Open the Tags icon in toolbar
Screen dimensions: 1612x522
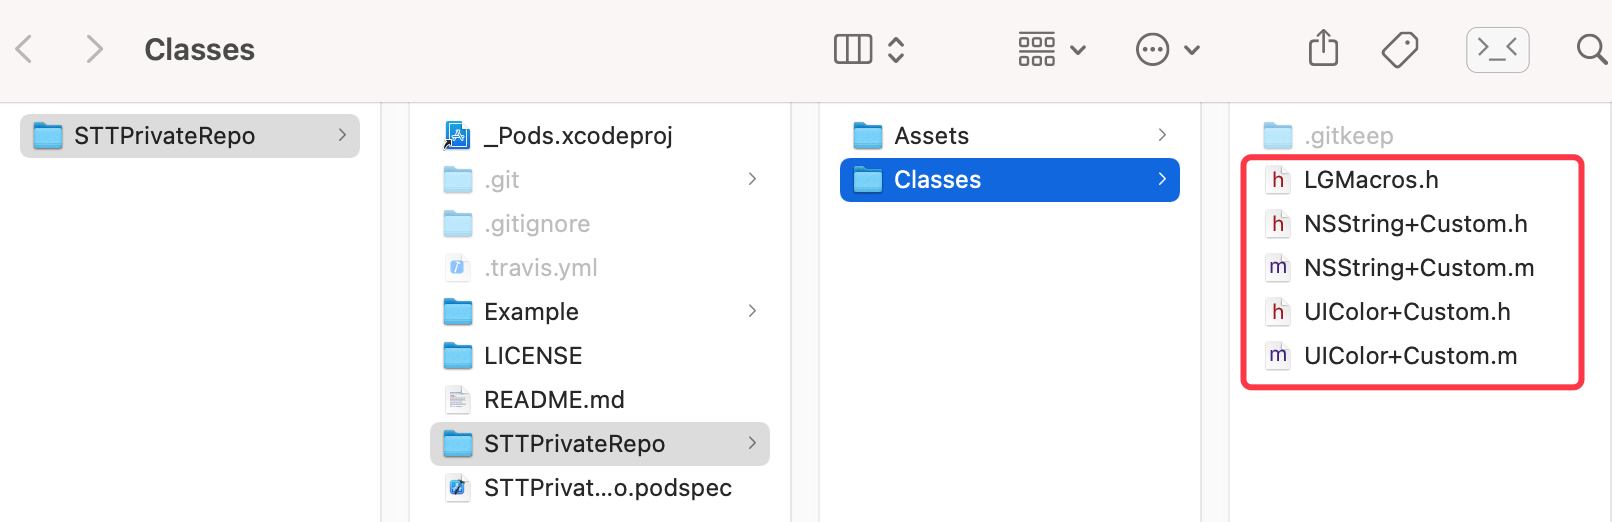1400,49
